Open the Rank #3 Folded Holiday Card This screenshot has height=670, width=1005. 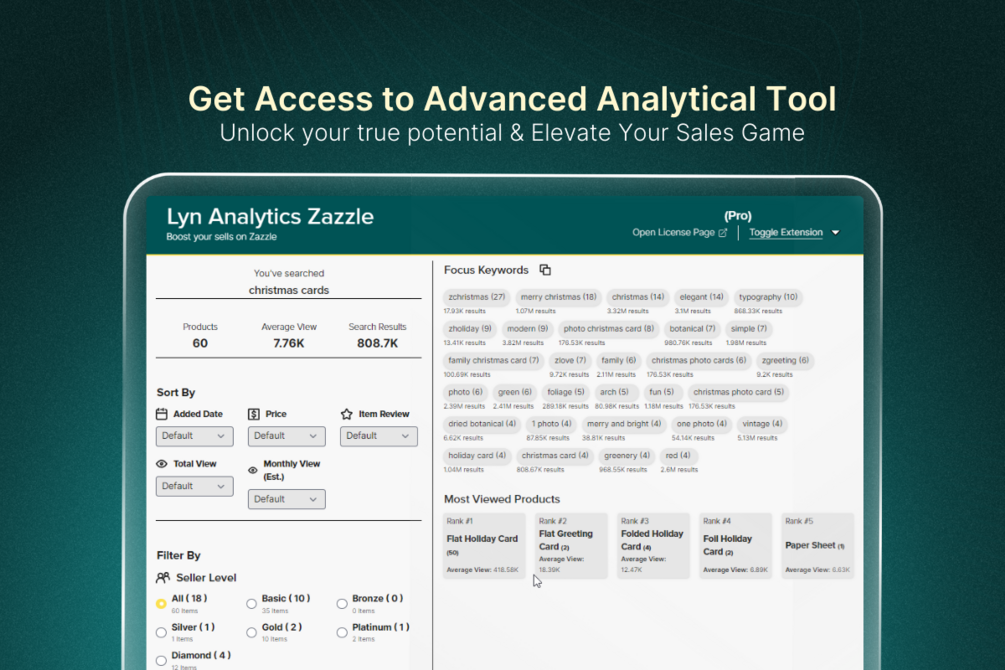[653, 546]
